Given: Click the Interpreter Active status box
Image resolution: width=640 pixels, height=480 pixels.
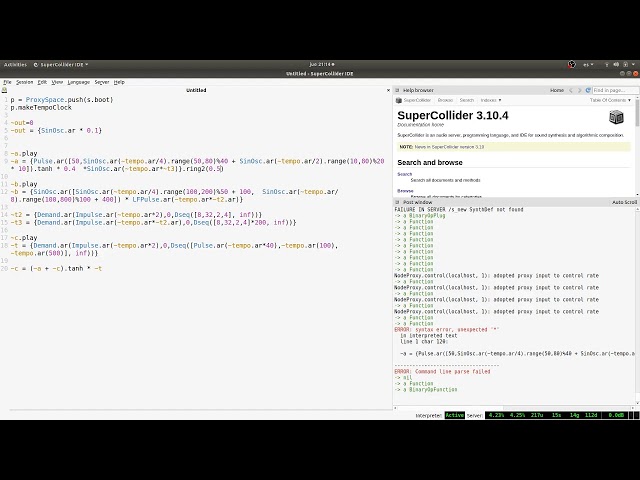Looking at the screenshot, I should (454, 415).
